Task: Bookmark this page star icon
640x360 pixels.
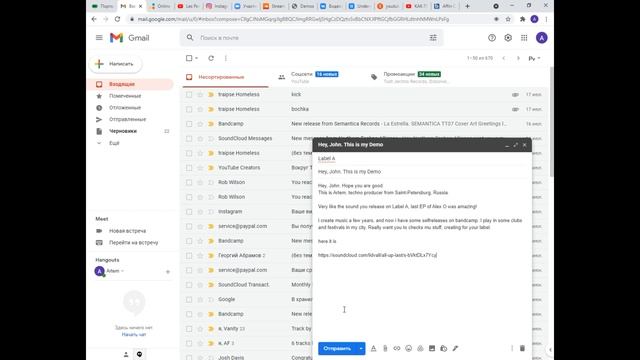Action: point(508,19)
